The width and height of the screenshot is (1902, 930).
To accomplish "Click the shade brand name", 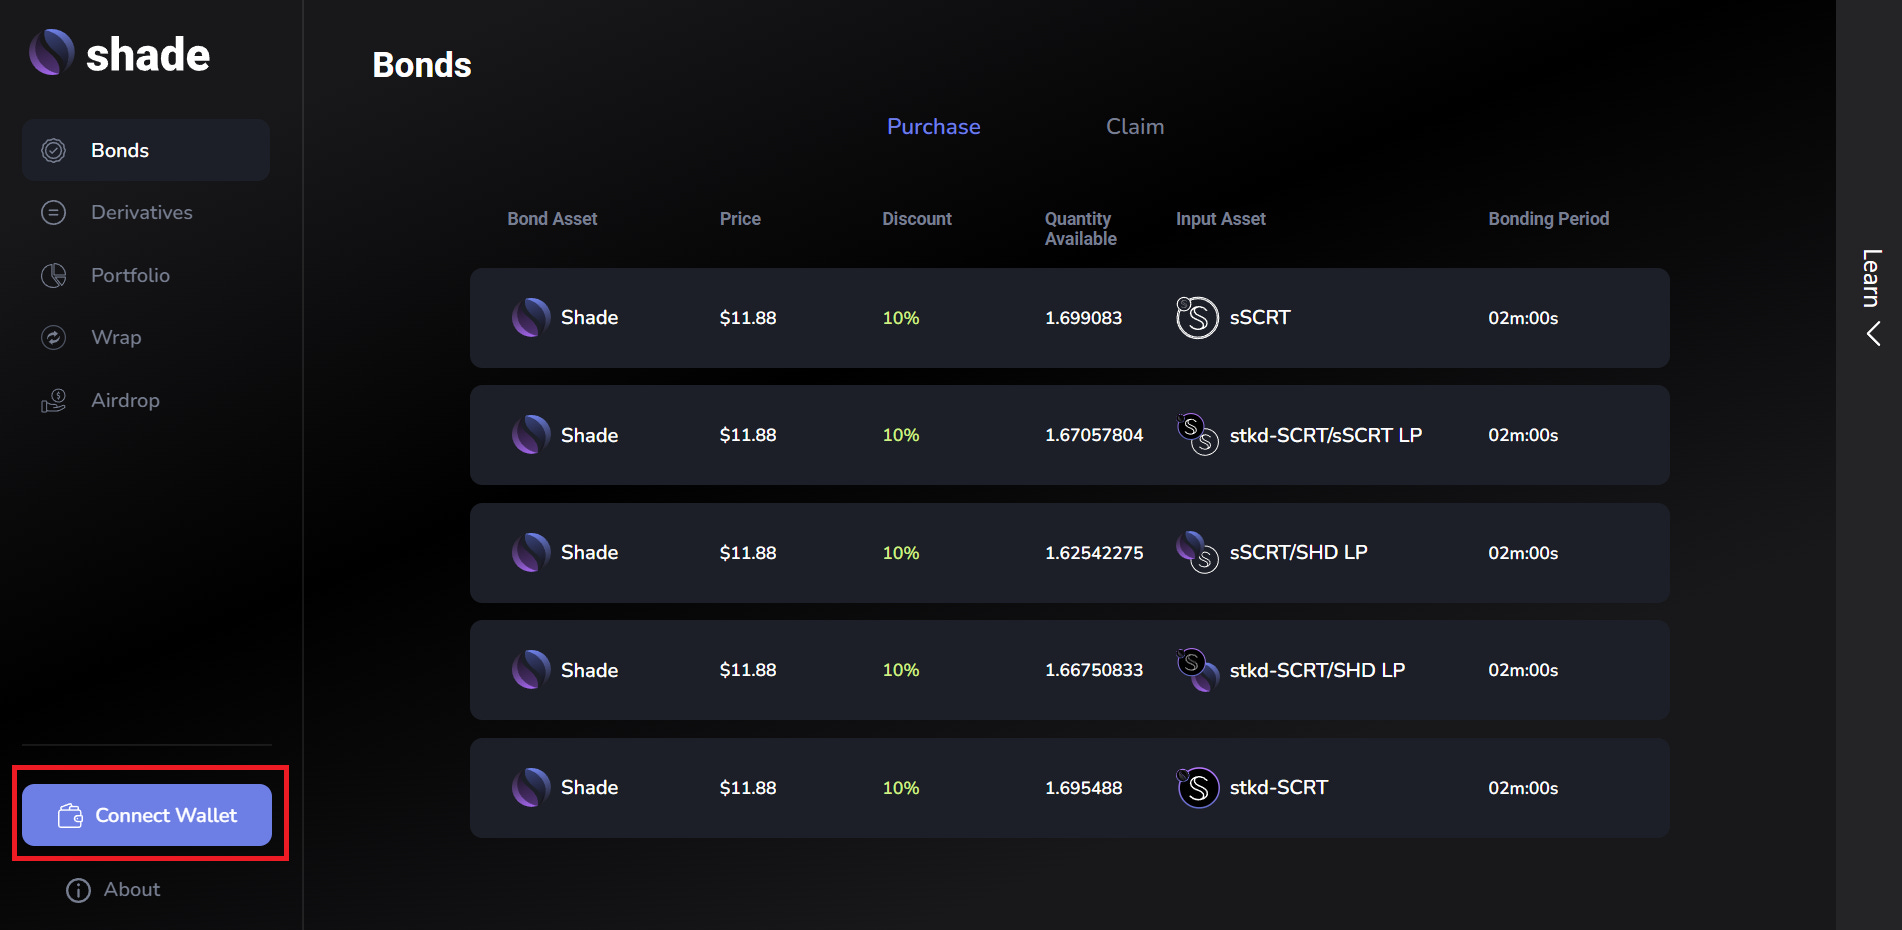I will coord(148,55).
